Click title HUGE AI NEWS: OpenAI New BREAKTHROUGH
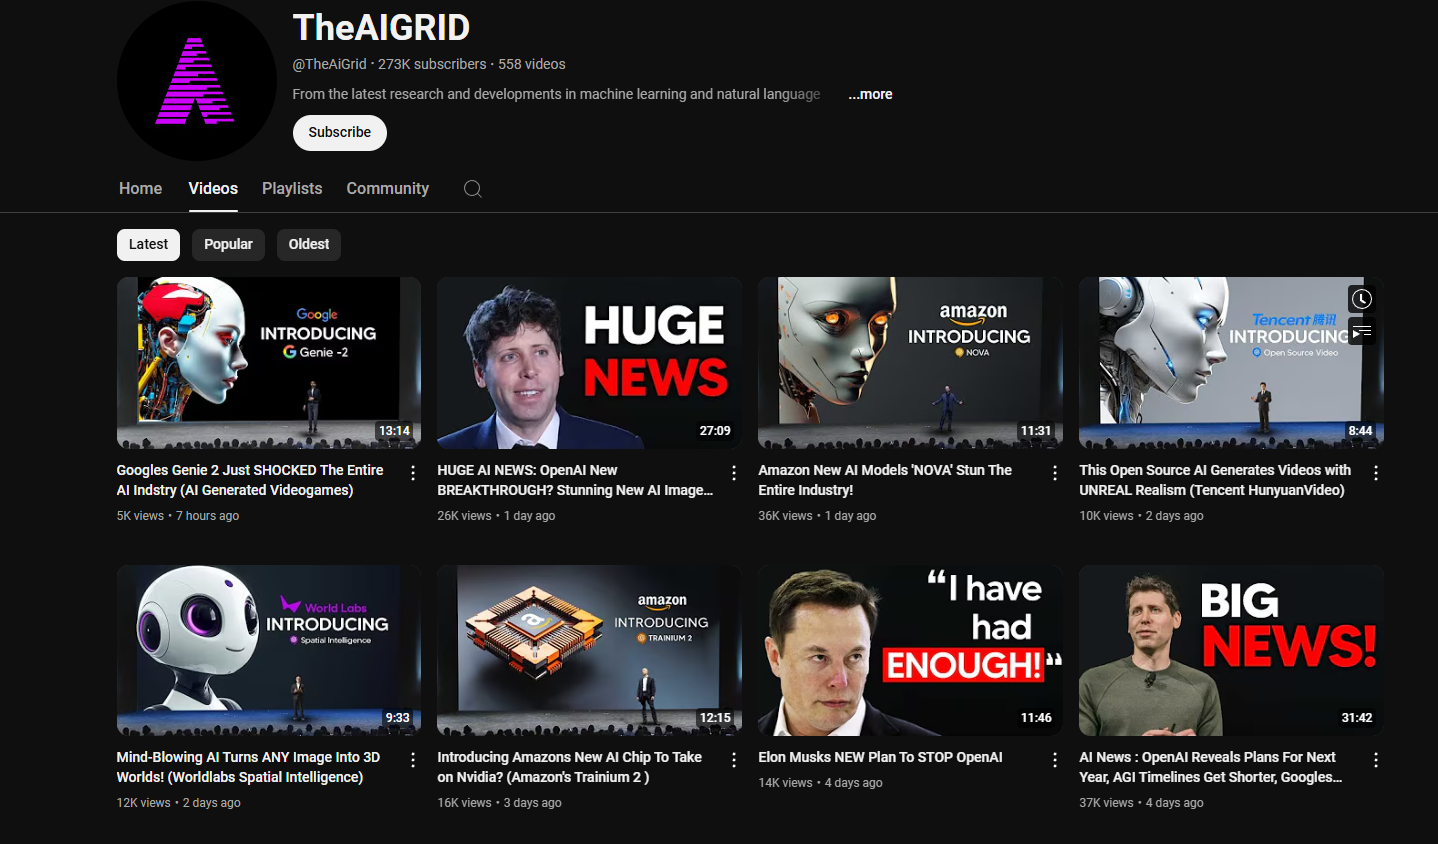This screenshot has height=844, width=1438. point(575,480)
